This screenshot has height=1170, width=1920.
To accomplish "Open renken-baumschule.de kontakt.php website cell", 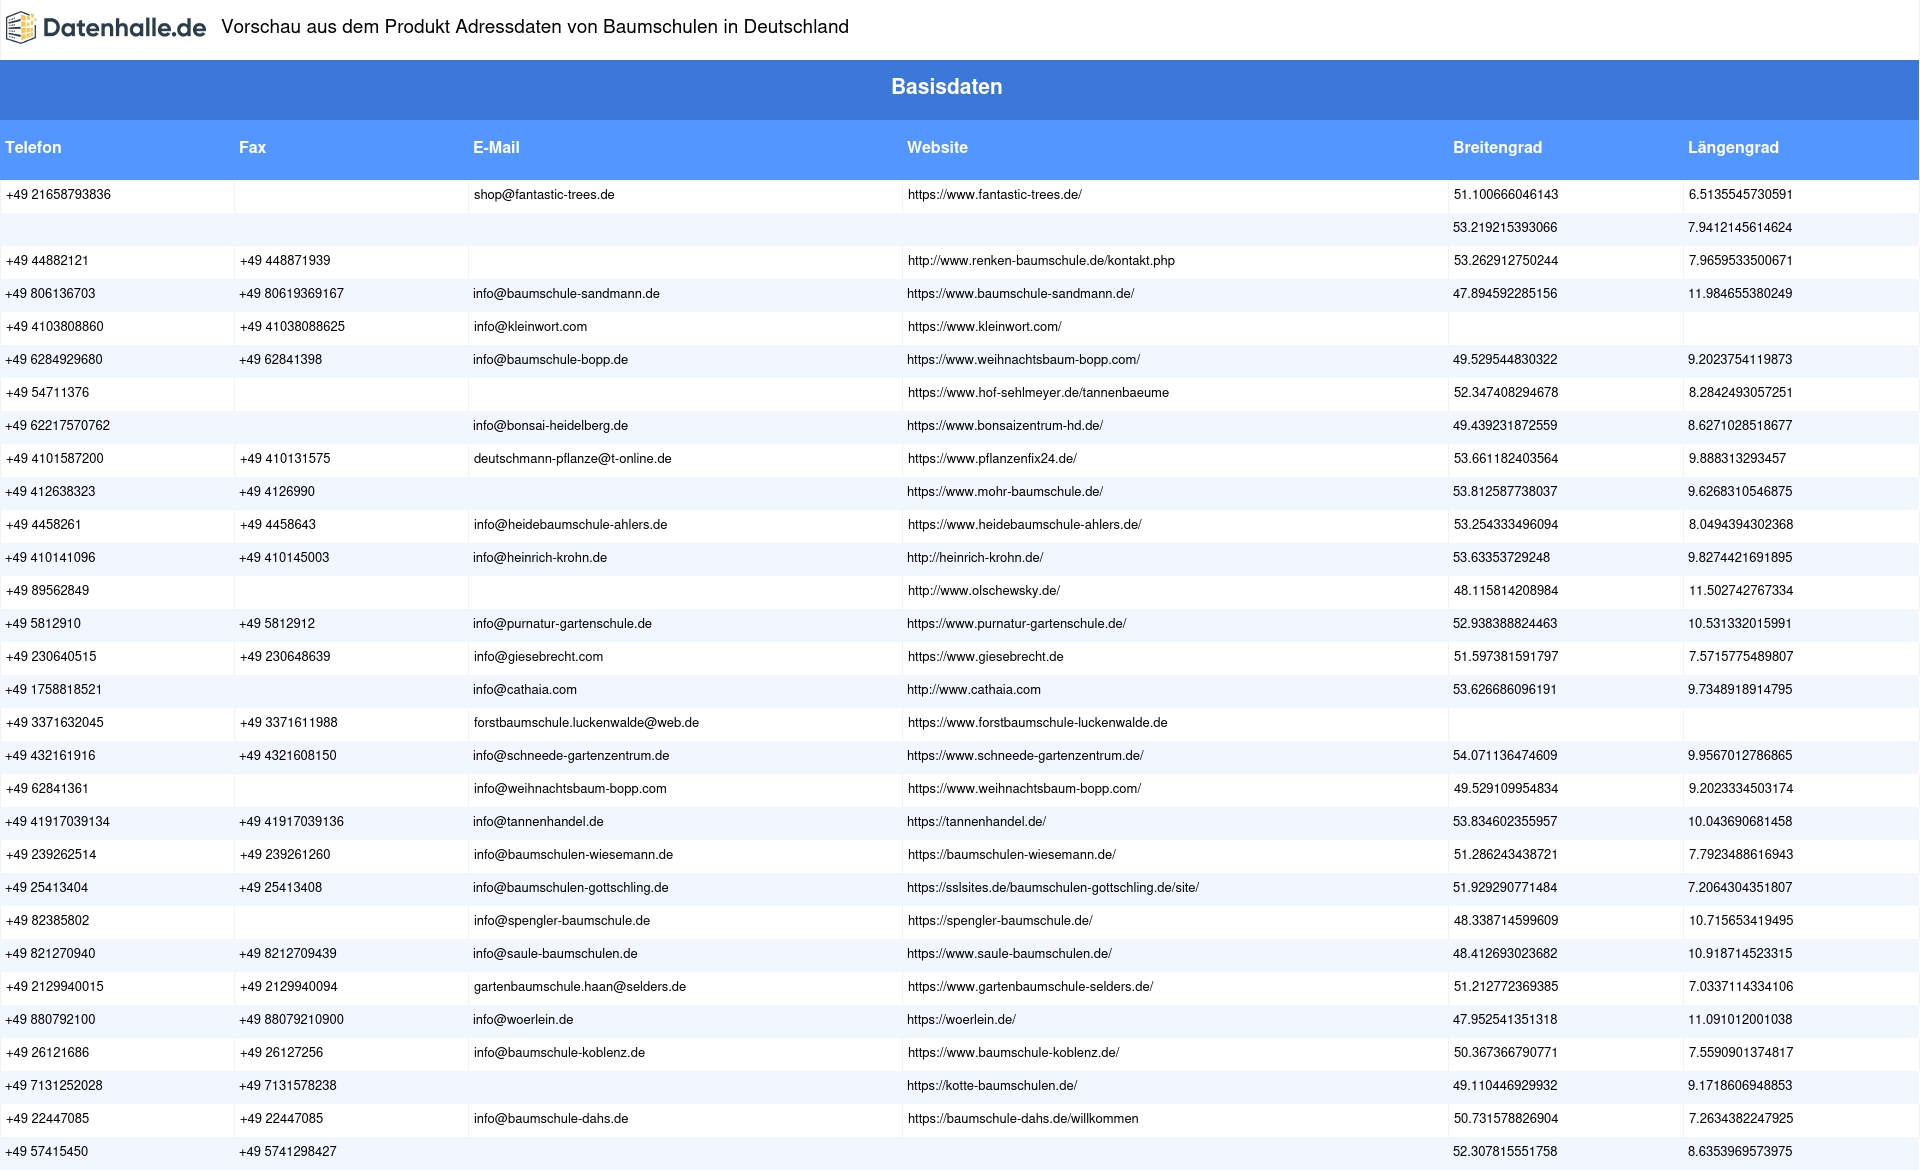I will tap(1041, 261).
